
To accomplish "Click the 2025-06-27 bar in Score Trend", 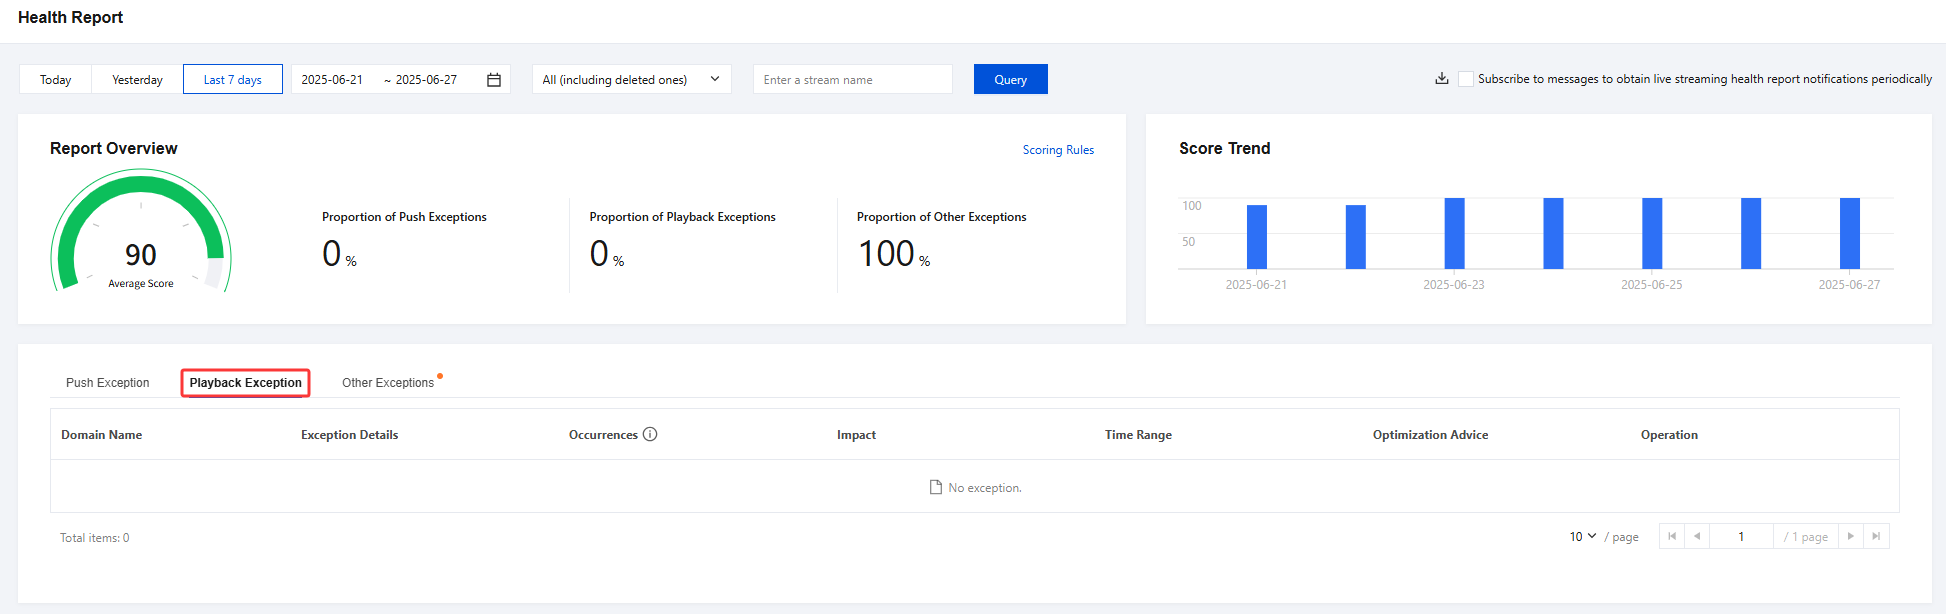I will tap(1849, 234).
